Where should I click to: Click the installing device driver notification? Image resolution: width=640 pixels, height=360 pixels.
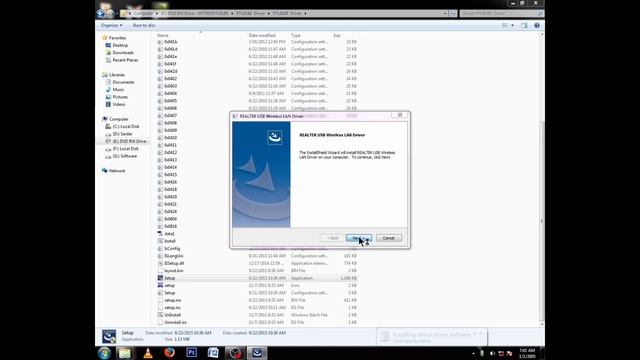432,337
